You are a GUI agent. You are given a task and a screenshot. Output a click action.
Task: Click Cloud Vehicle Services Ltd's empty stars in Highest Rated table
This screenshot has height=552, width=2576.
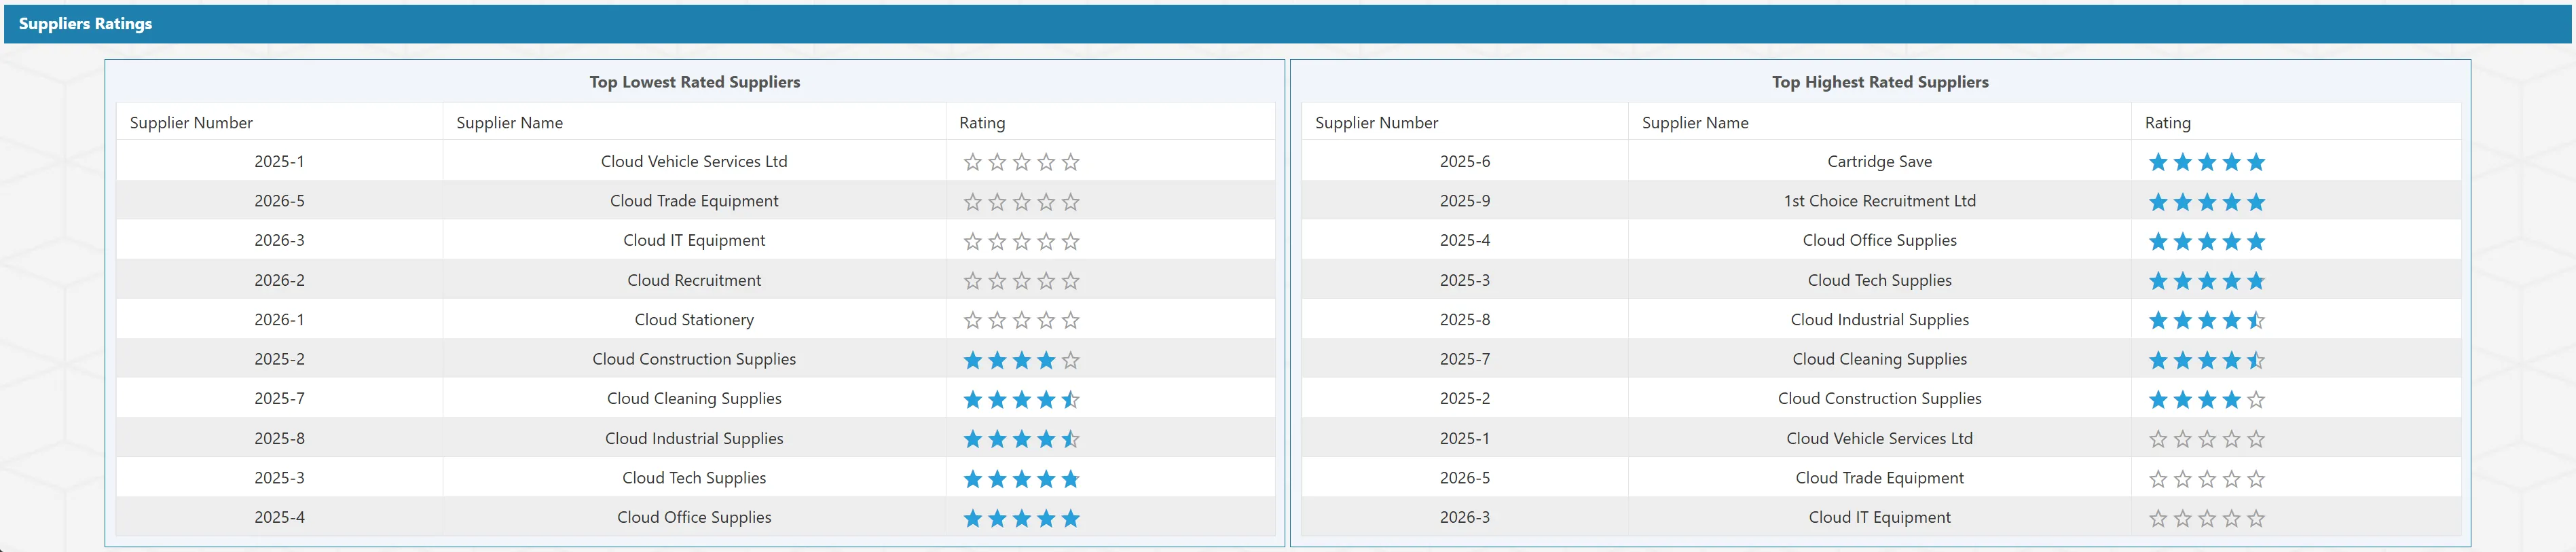pyautogui.click(x=2207, y=439)
